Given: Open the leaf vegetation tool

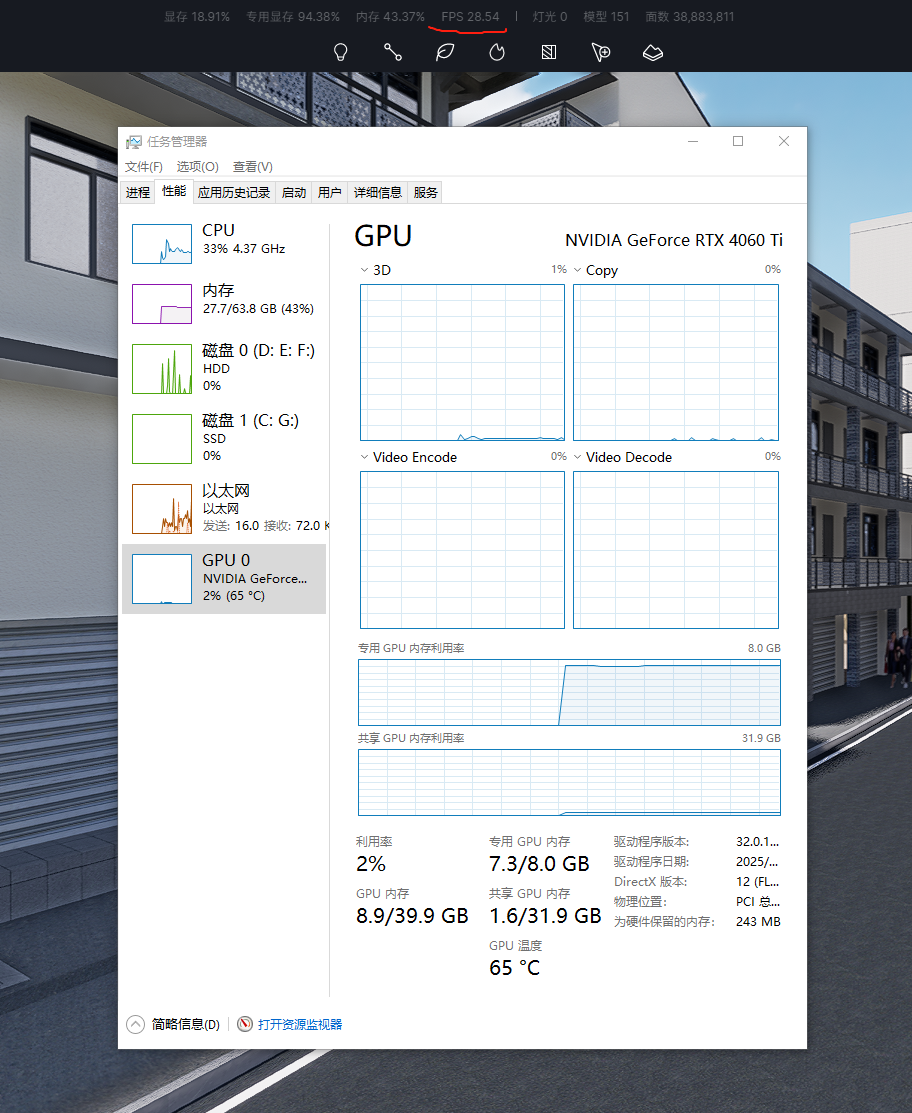Looking at the screenshot, I should tap(445, 52).
